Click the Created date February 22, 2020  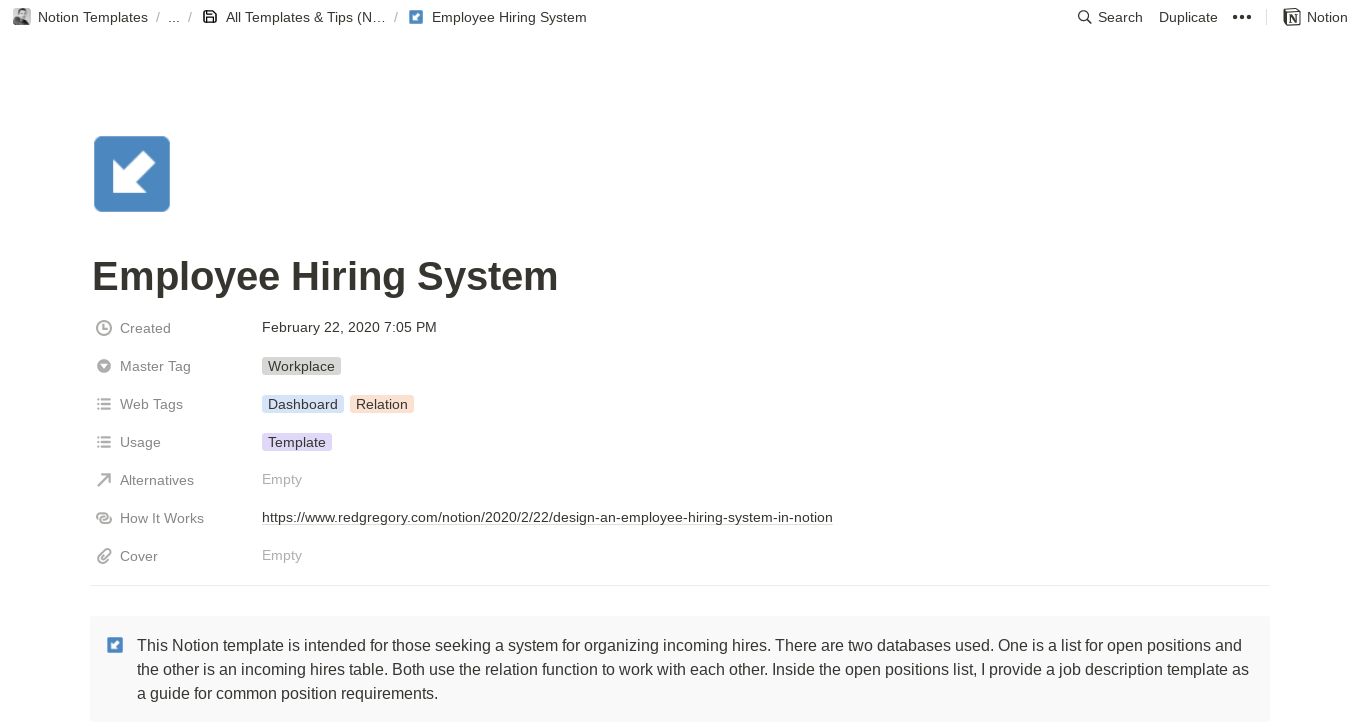349,327
